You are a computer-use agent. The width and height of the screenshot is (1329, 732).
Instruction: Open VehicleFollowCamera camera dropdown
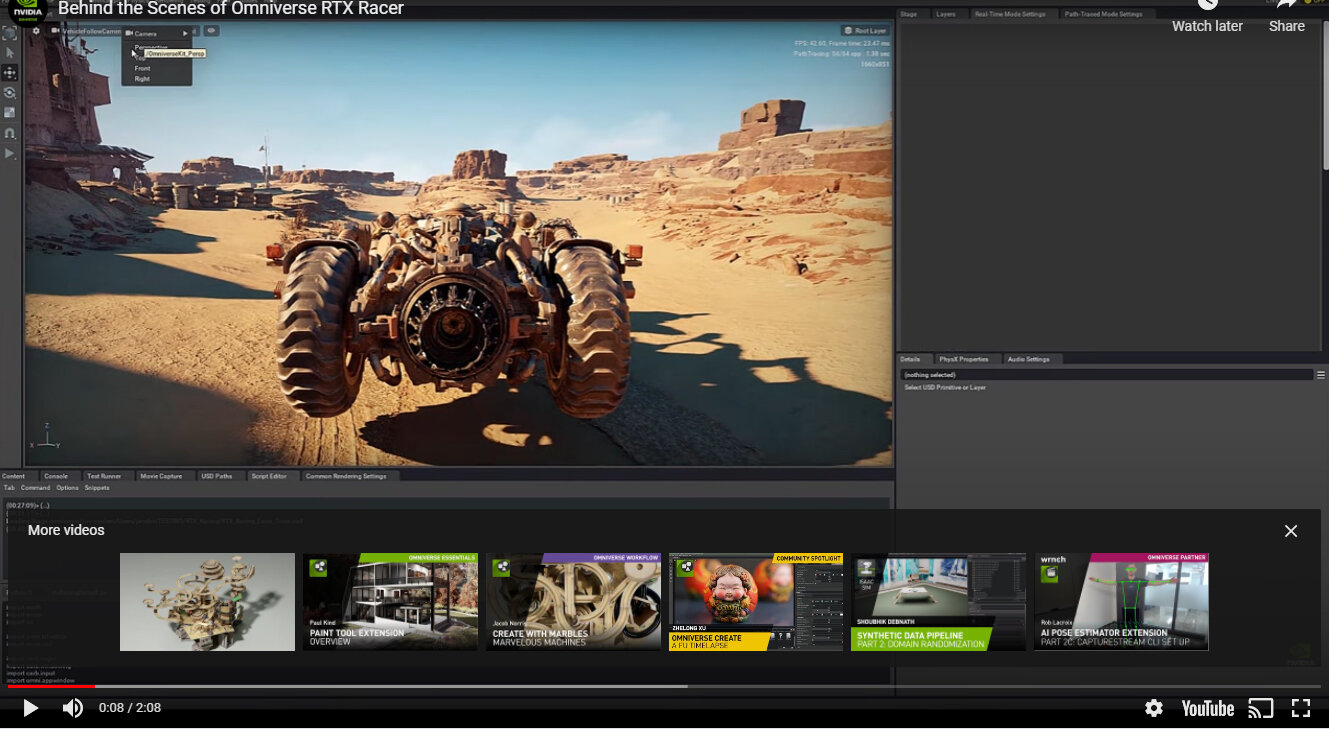tap(88, 31)
